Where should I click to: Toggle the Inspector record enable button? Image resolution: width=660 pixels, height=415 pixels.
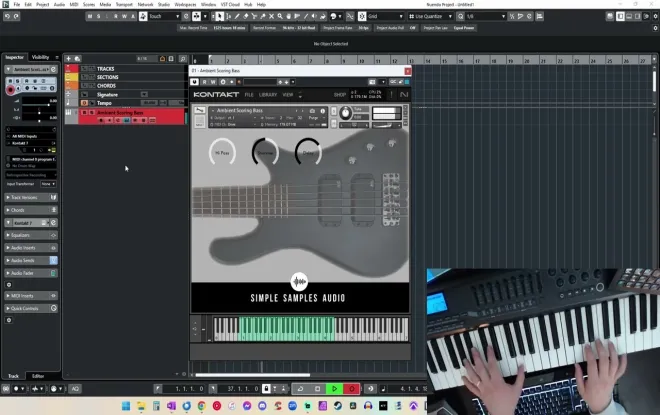click(x=11, y=89)
